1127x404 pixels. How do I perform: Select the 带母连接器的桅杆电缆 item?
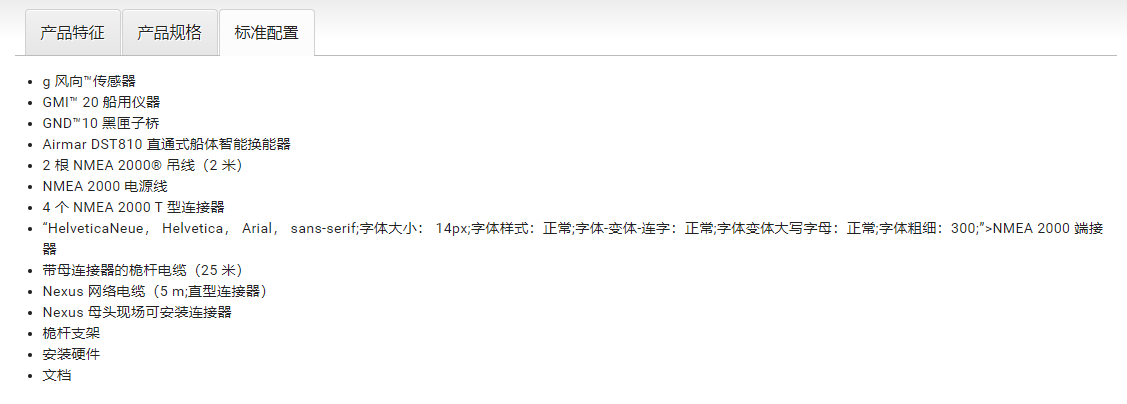tap(143, 270)
